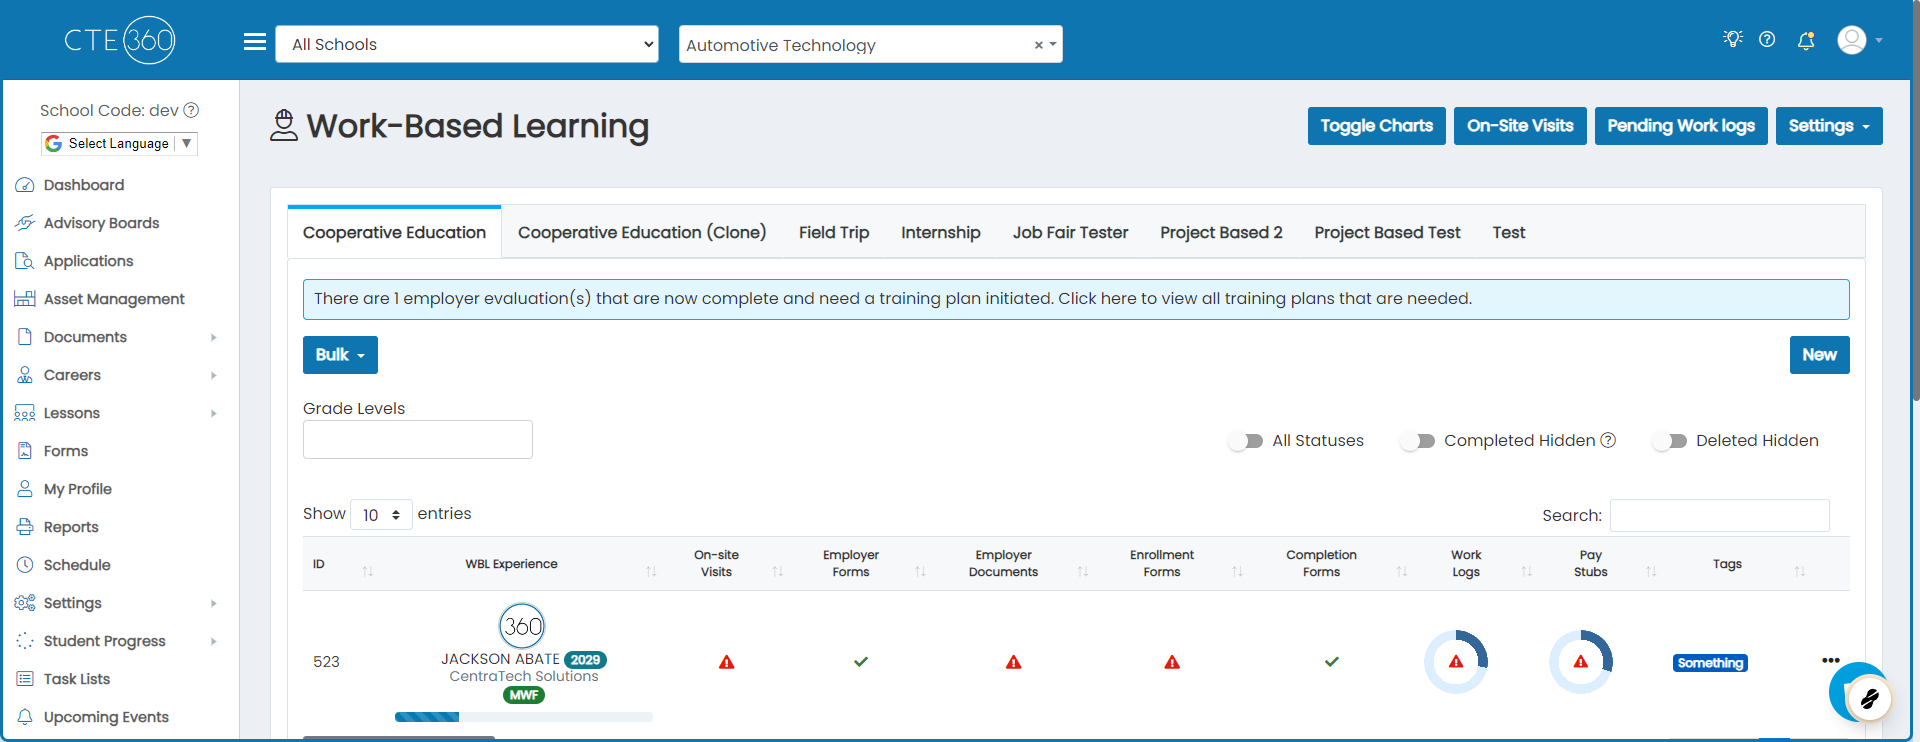Expand the Documents sidebar menu
1920x742 pixels.
(119, 337)
